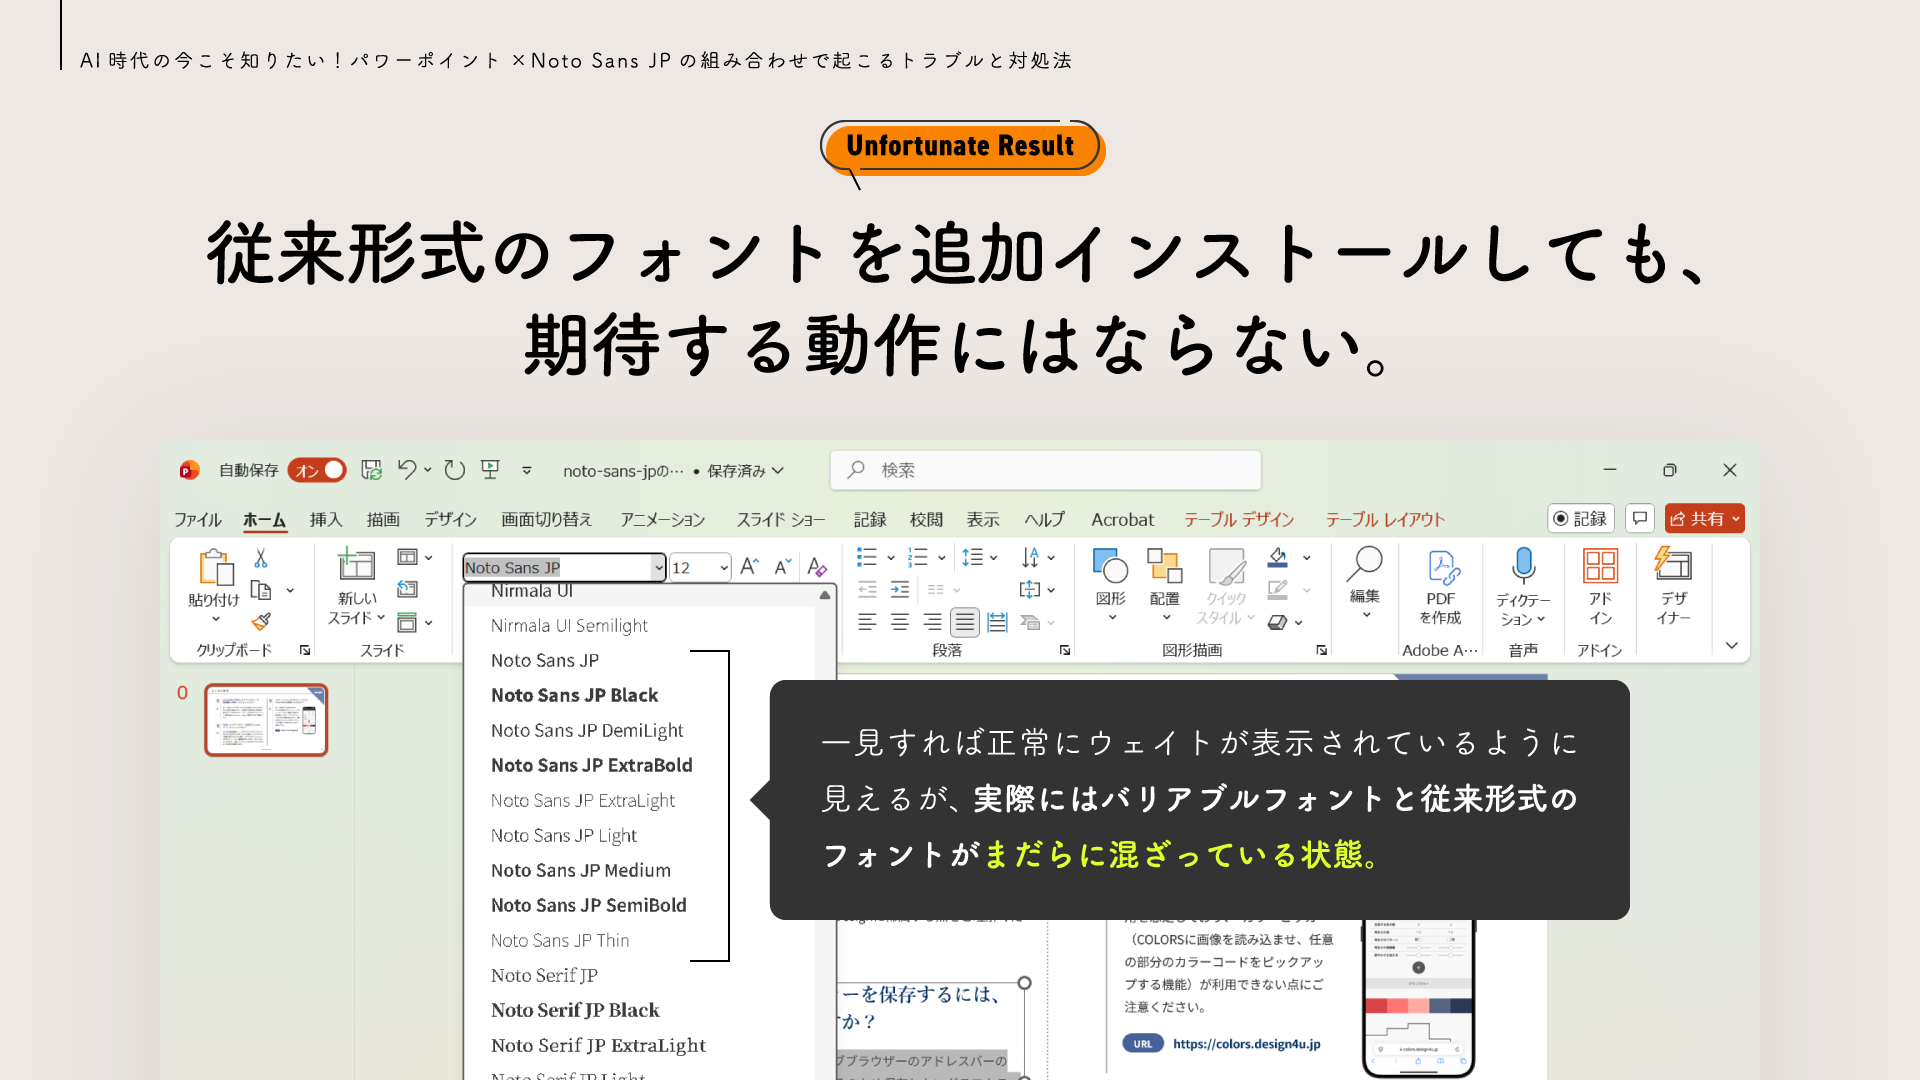The image size is (1920, 1080).
Task: Toggle bullets in the 段落 group
Action: (868, 557)
